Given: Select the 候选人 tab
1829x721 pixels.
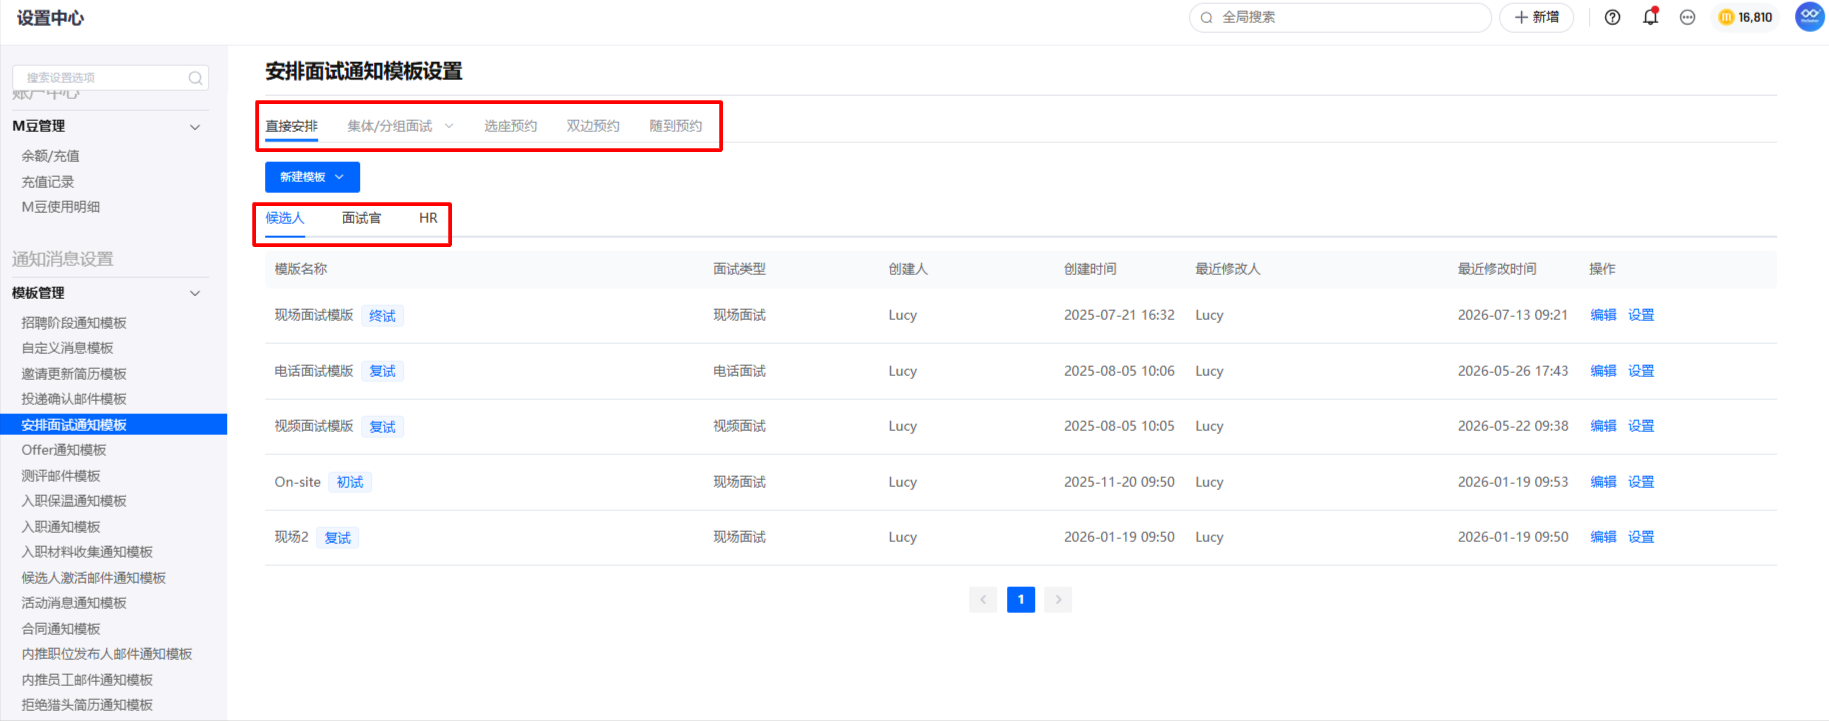Looking at the screenshot, I should (285, 218).
